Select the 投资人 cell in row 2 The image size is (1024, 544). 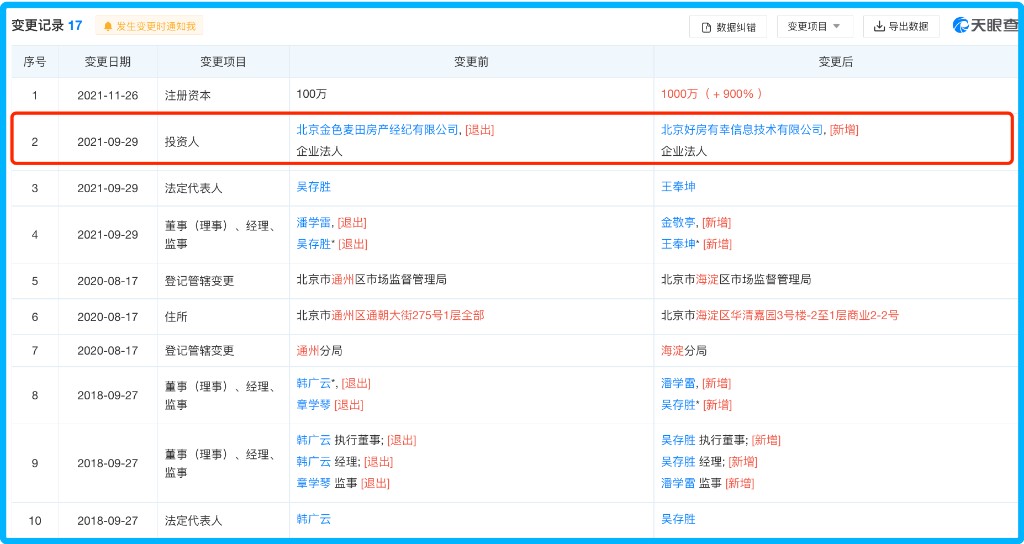[x=223, y=140]
